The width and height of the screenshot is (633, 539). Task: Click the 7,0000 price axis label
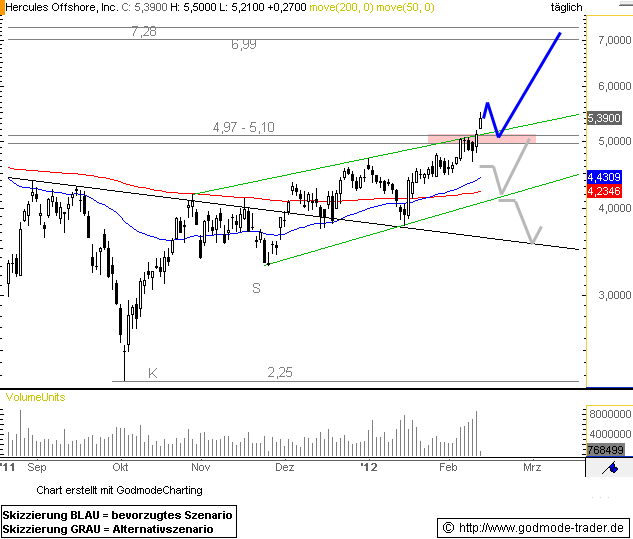[x=614, y=40]
